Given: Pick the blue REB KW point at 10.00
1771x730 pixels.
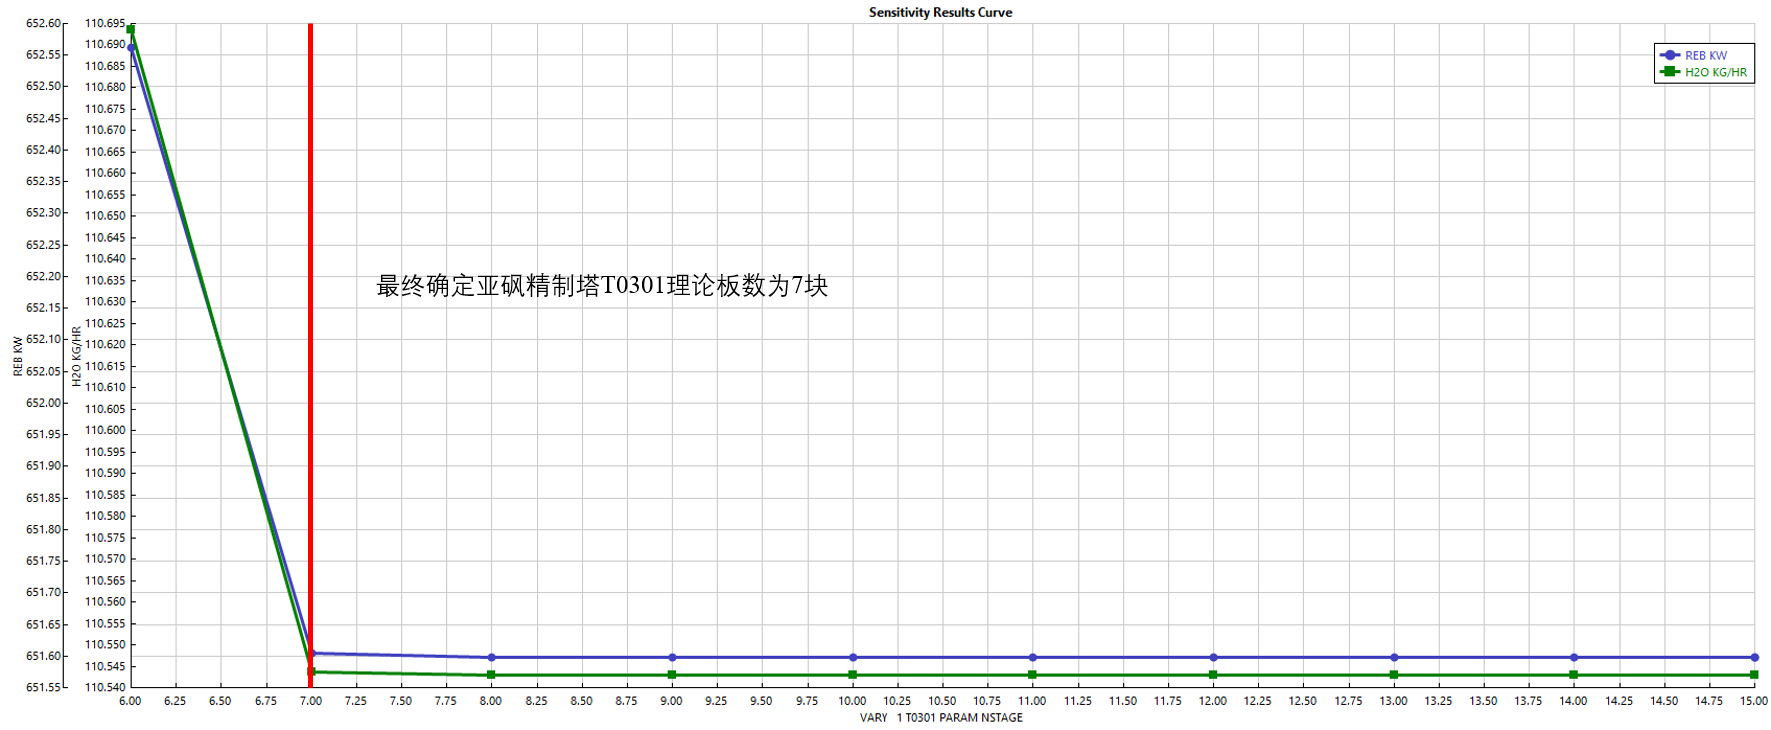Looking at the screenshot, I should pyautogui.click(x=853, y=658).
